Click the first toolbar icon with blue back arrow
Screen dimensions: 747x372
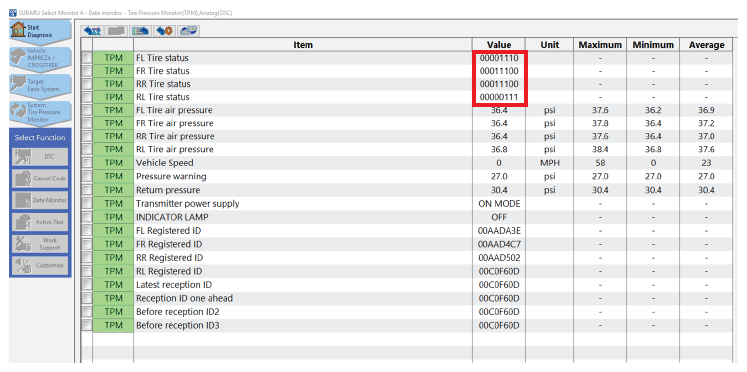[92, 31]
